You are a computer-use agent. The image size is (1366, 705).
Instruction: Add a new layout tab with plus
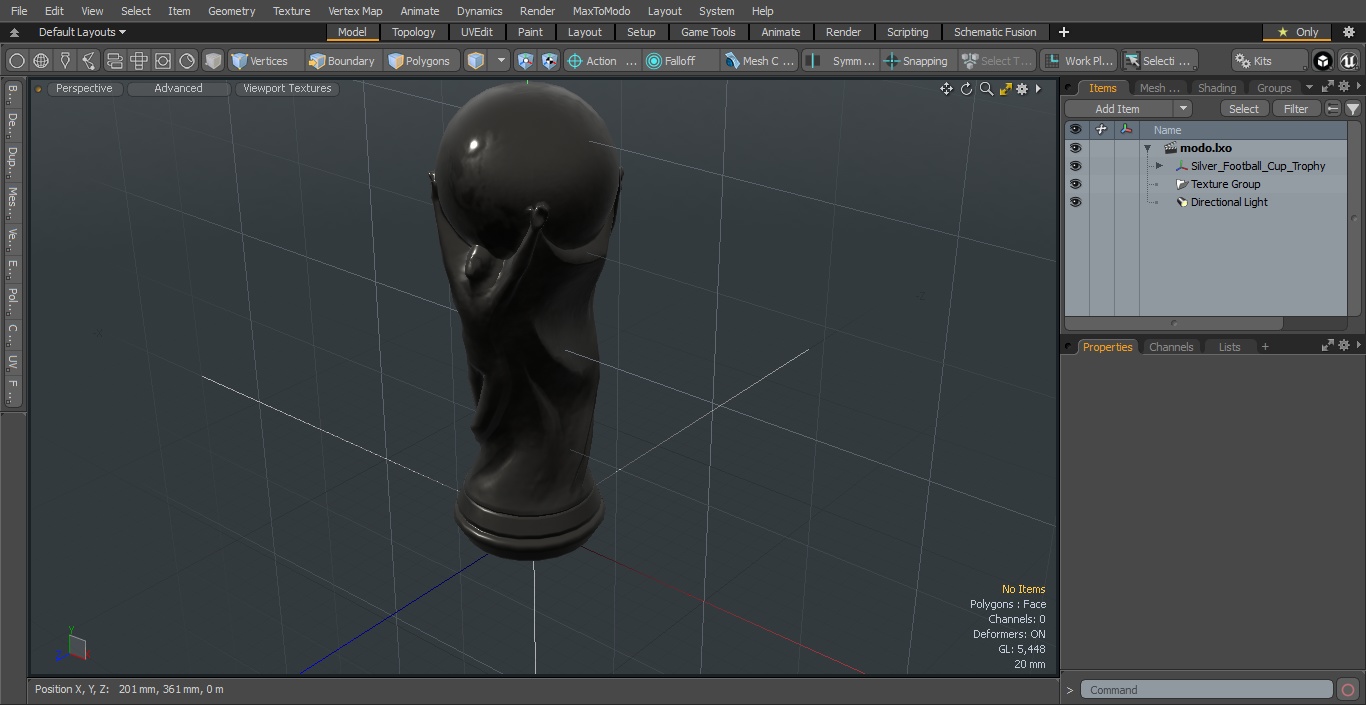1063,32
